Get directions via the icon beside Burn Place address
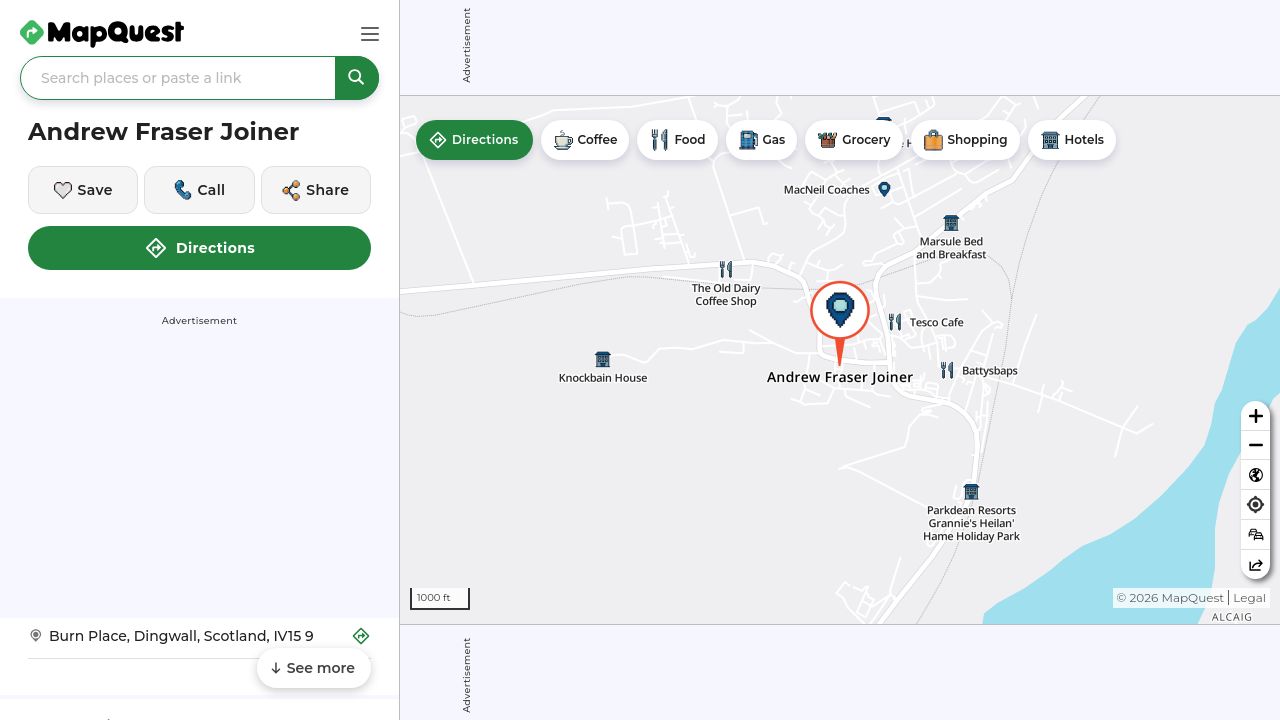Screen dimensions: 1280x720 click(x=361, y=636)
